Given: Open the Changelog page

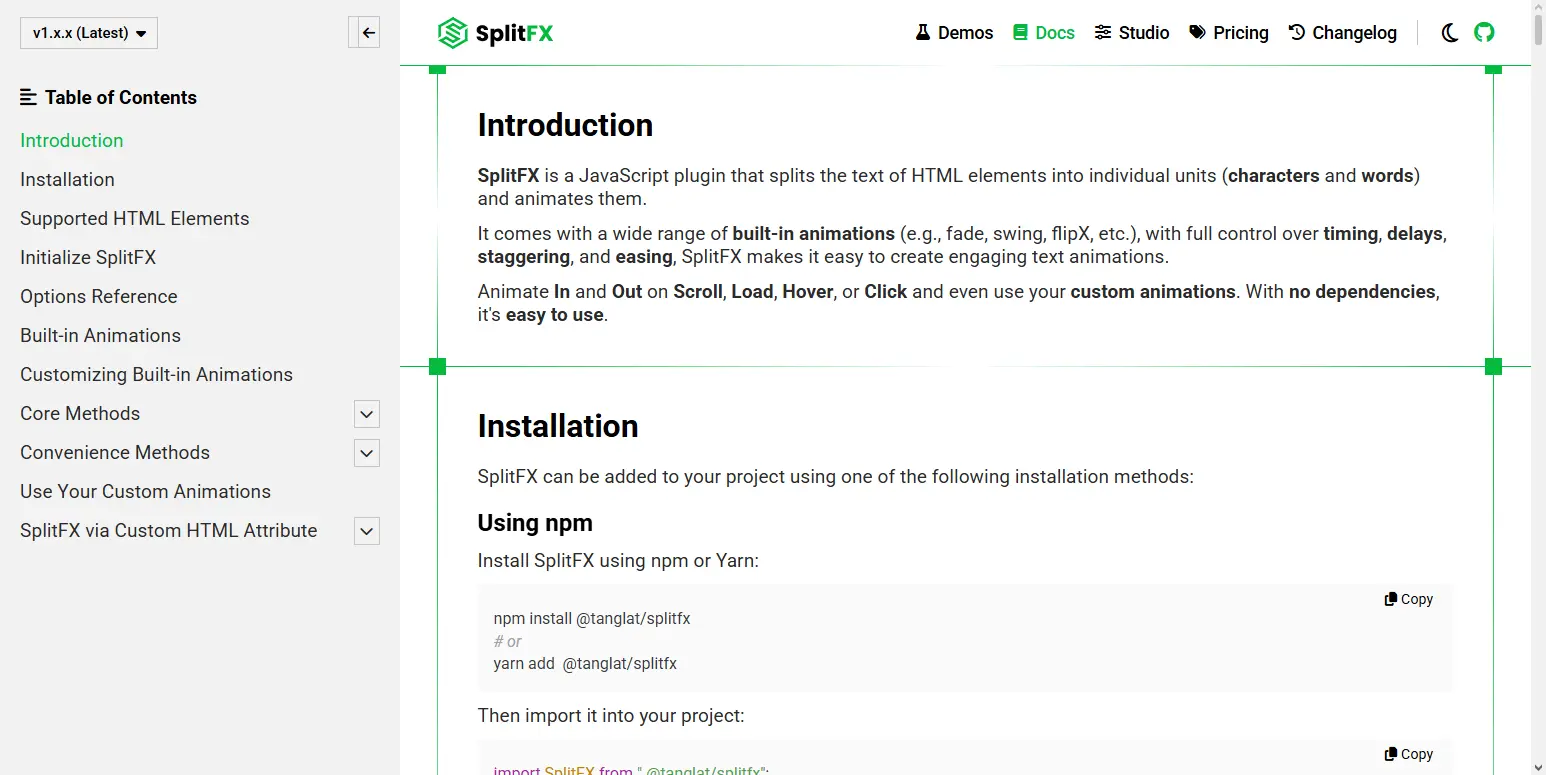Looking at the screenshot, I should pos(1343,33).
